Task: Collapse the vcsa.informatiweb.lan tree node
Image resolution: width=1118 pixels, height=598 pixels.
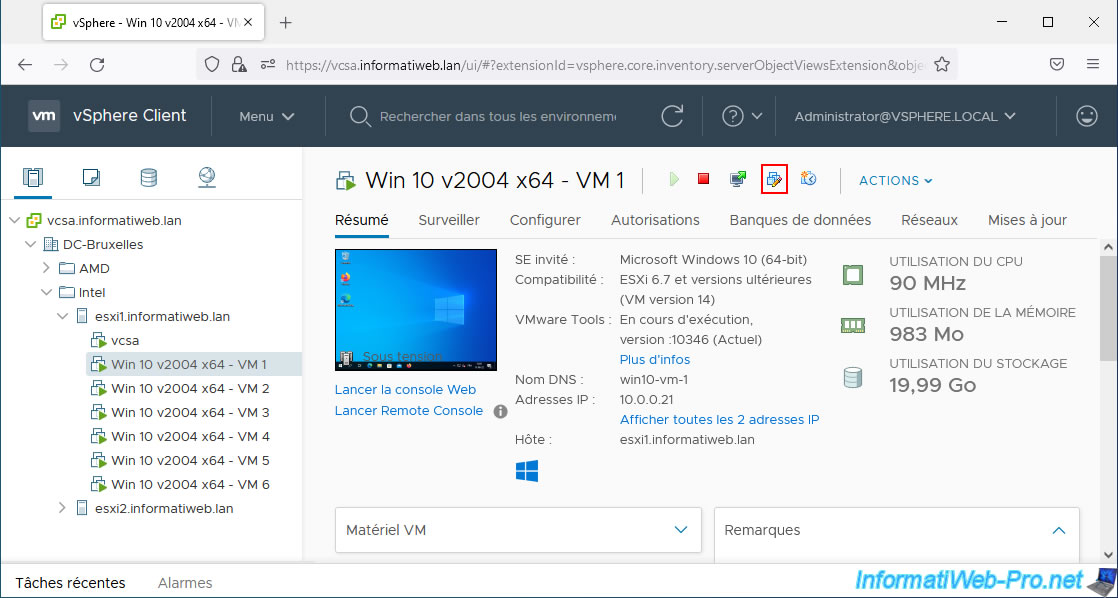Action: (x=15, y=221)
